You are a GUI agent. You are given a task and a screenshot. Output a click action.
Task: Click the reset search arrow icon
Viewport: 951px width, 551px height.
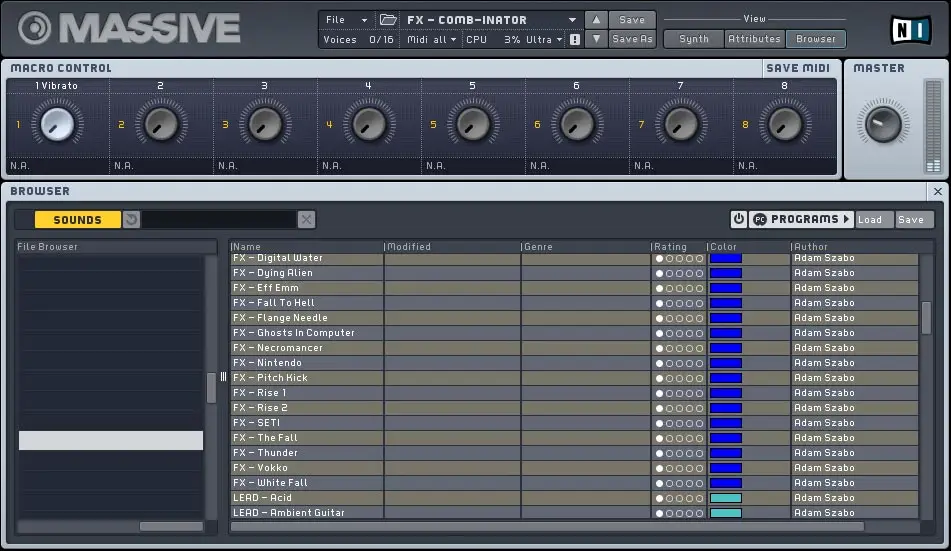(131, 219)
